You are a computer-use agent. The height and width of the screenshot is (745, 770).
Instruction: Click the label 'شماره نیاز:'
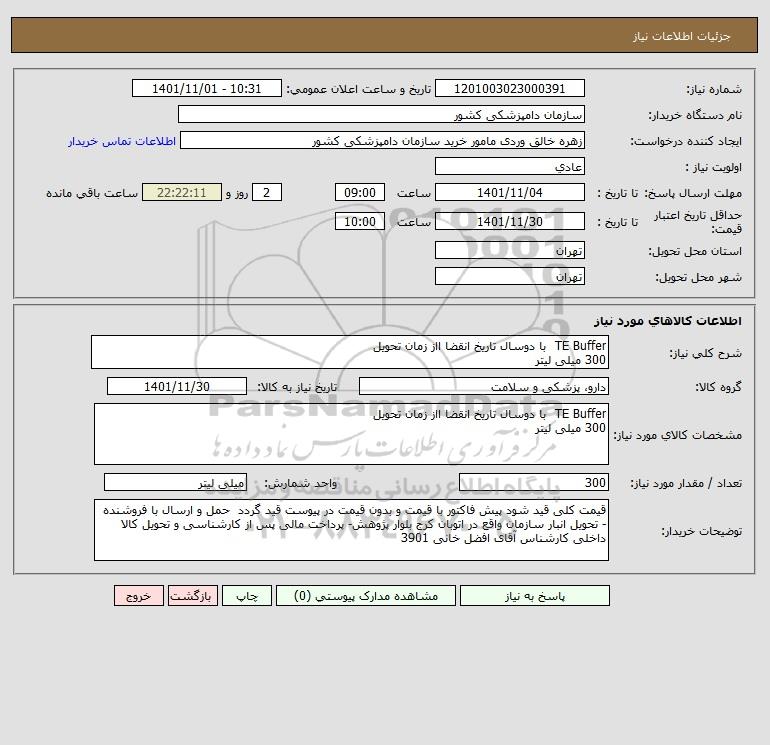(x=714, y=89)
